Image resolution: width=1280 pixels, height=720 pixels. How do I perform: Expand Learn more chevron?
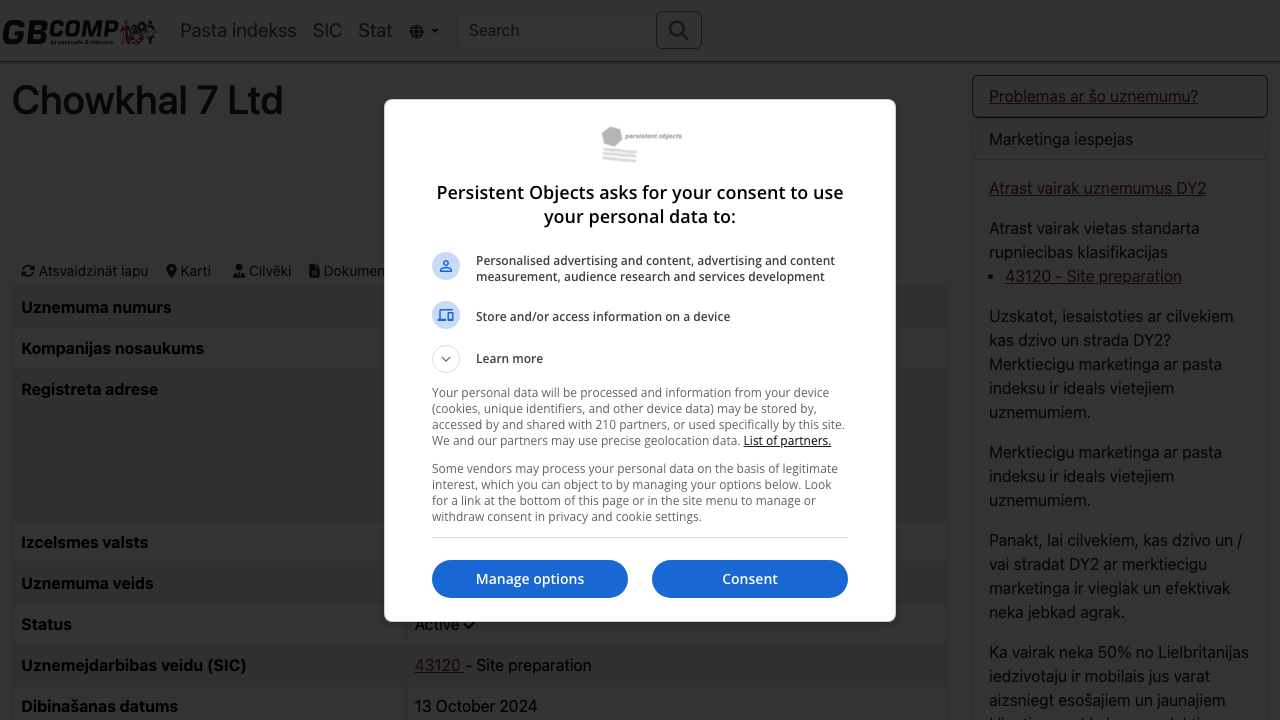click(446, 359)
